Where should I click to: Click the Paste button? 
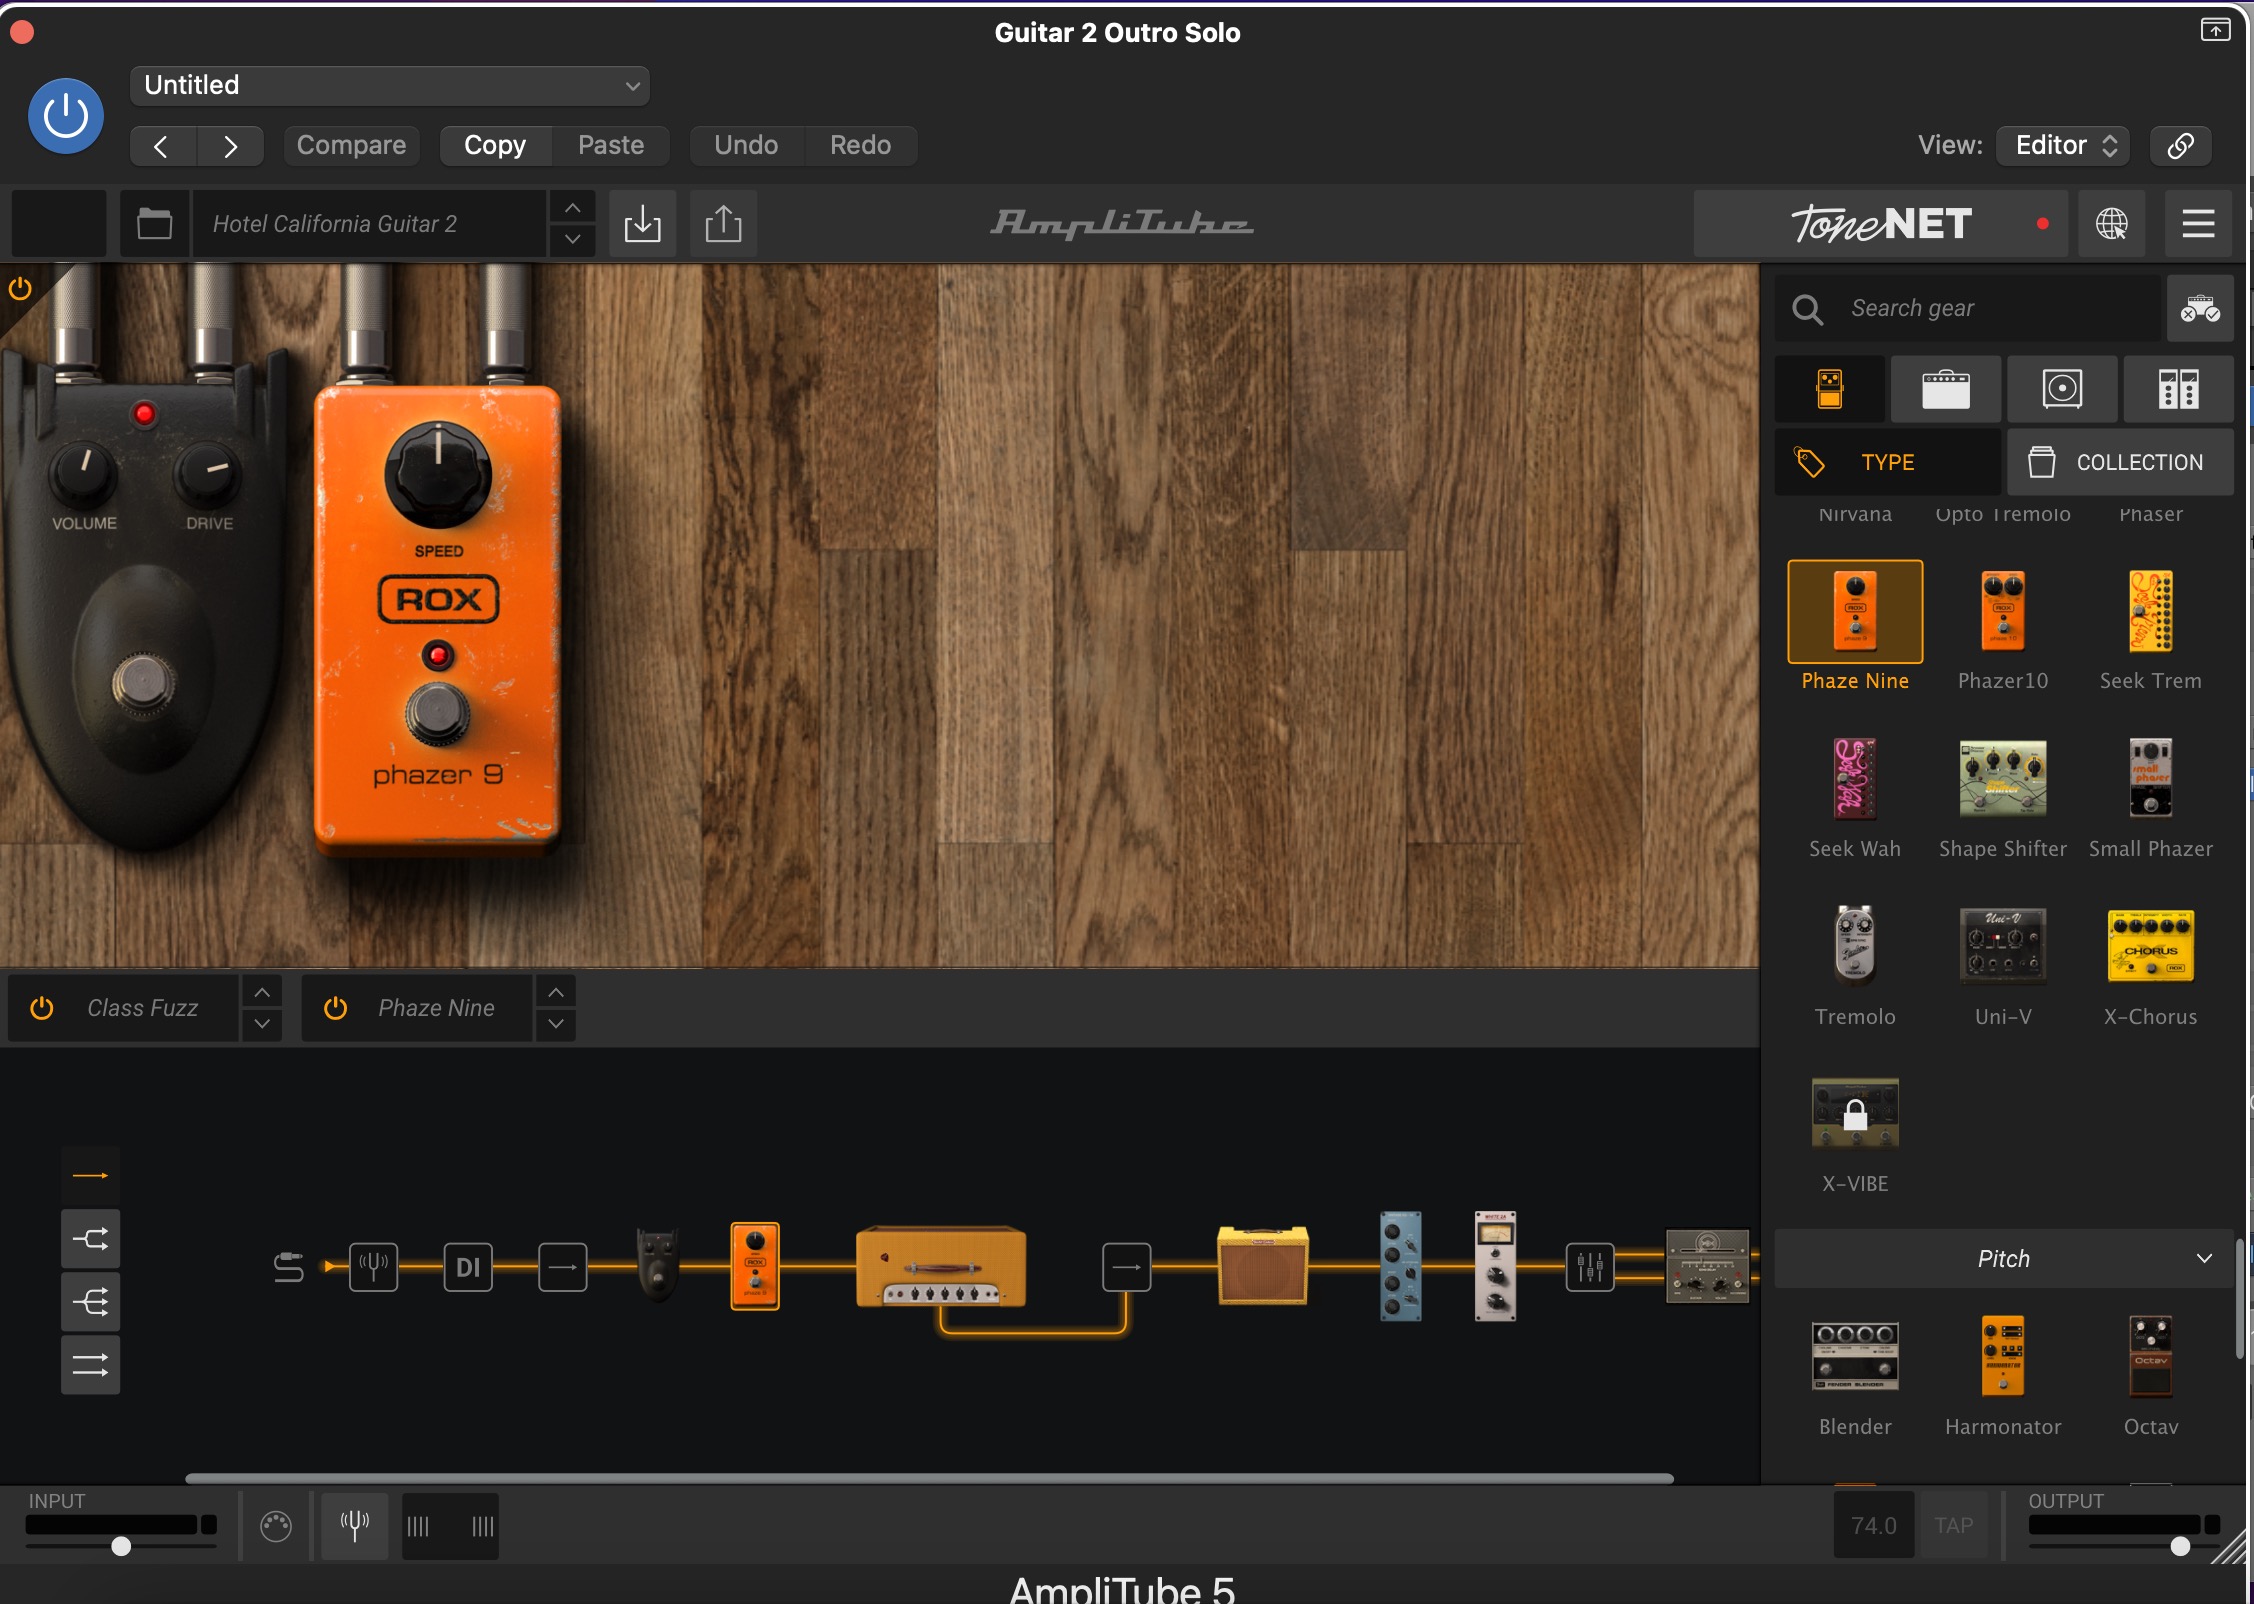(x=611, y=146)
